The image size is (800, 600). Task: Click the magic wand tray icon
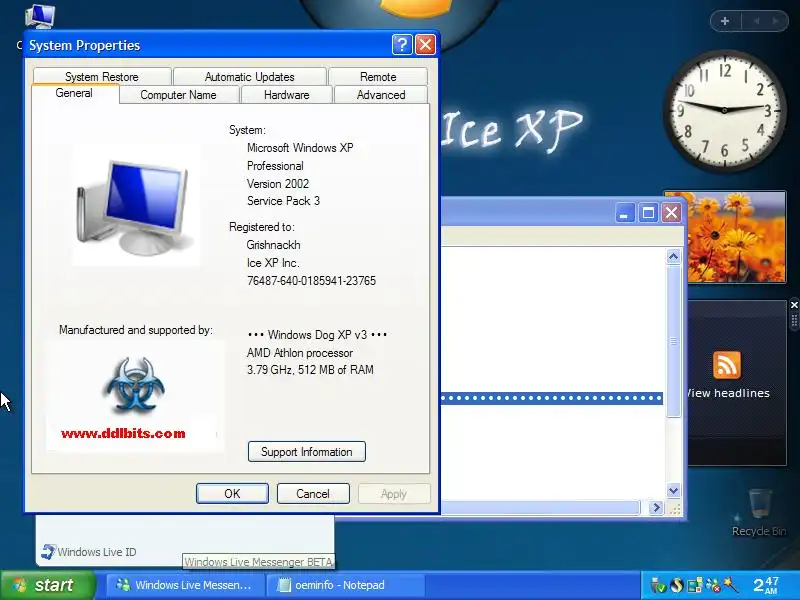tap(731, 585)
